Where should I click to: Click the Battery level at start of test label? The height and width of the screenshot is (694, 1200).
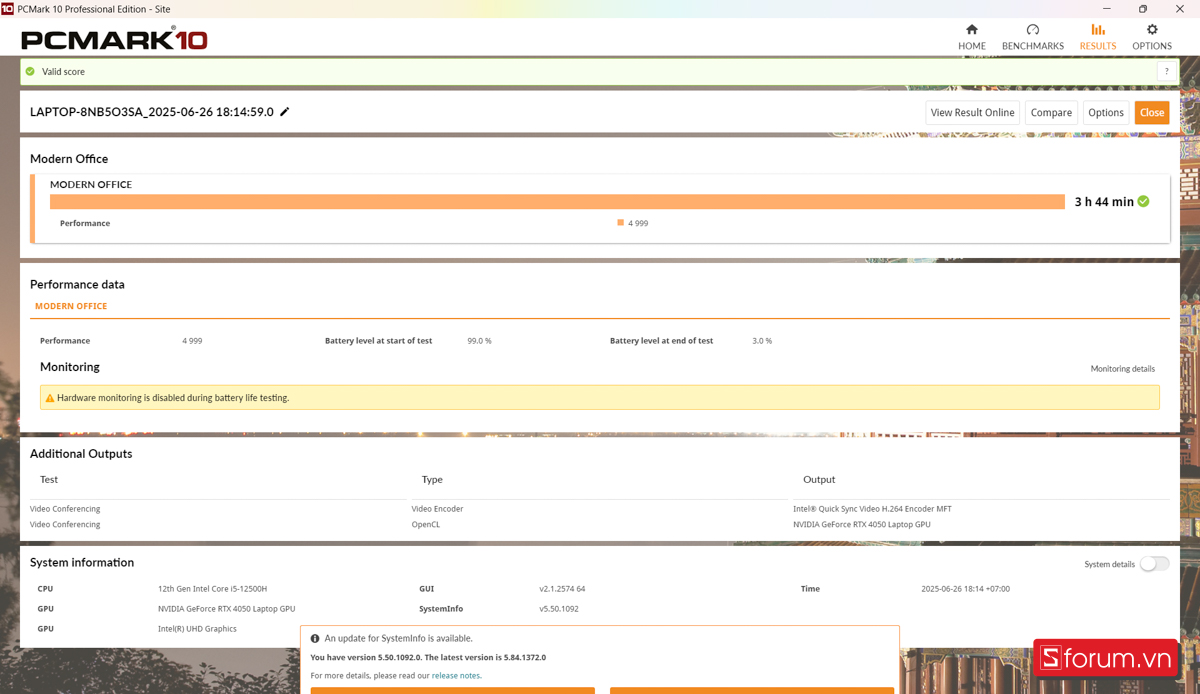(x=378, y=341)
